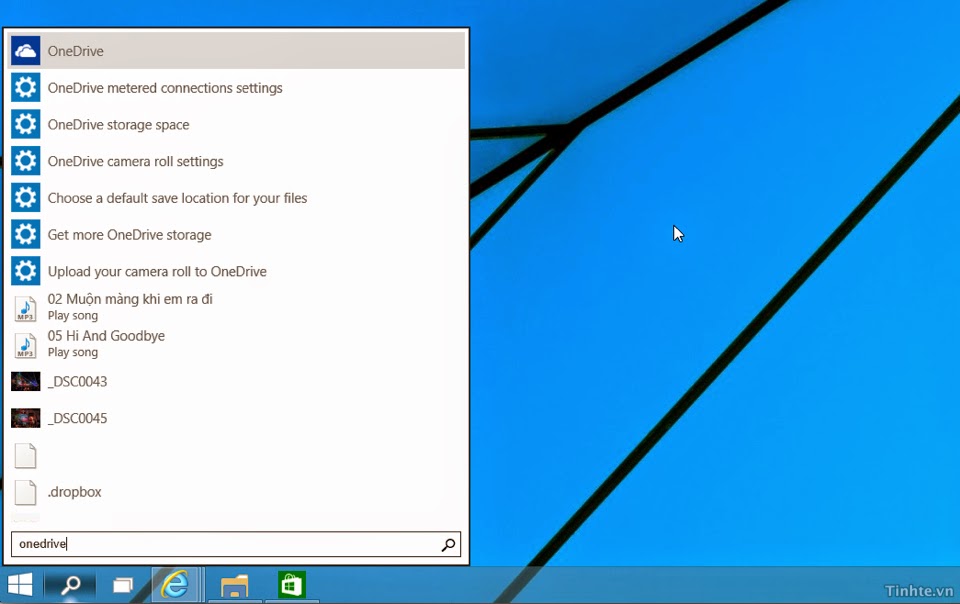This screenshot has height=604, width=960.
Task: Open Get more OneDrive storage result
Action: [x=129, y=235]
